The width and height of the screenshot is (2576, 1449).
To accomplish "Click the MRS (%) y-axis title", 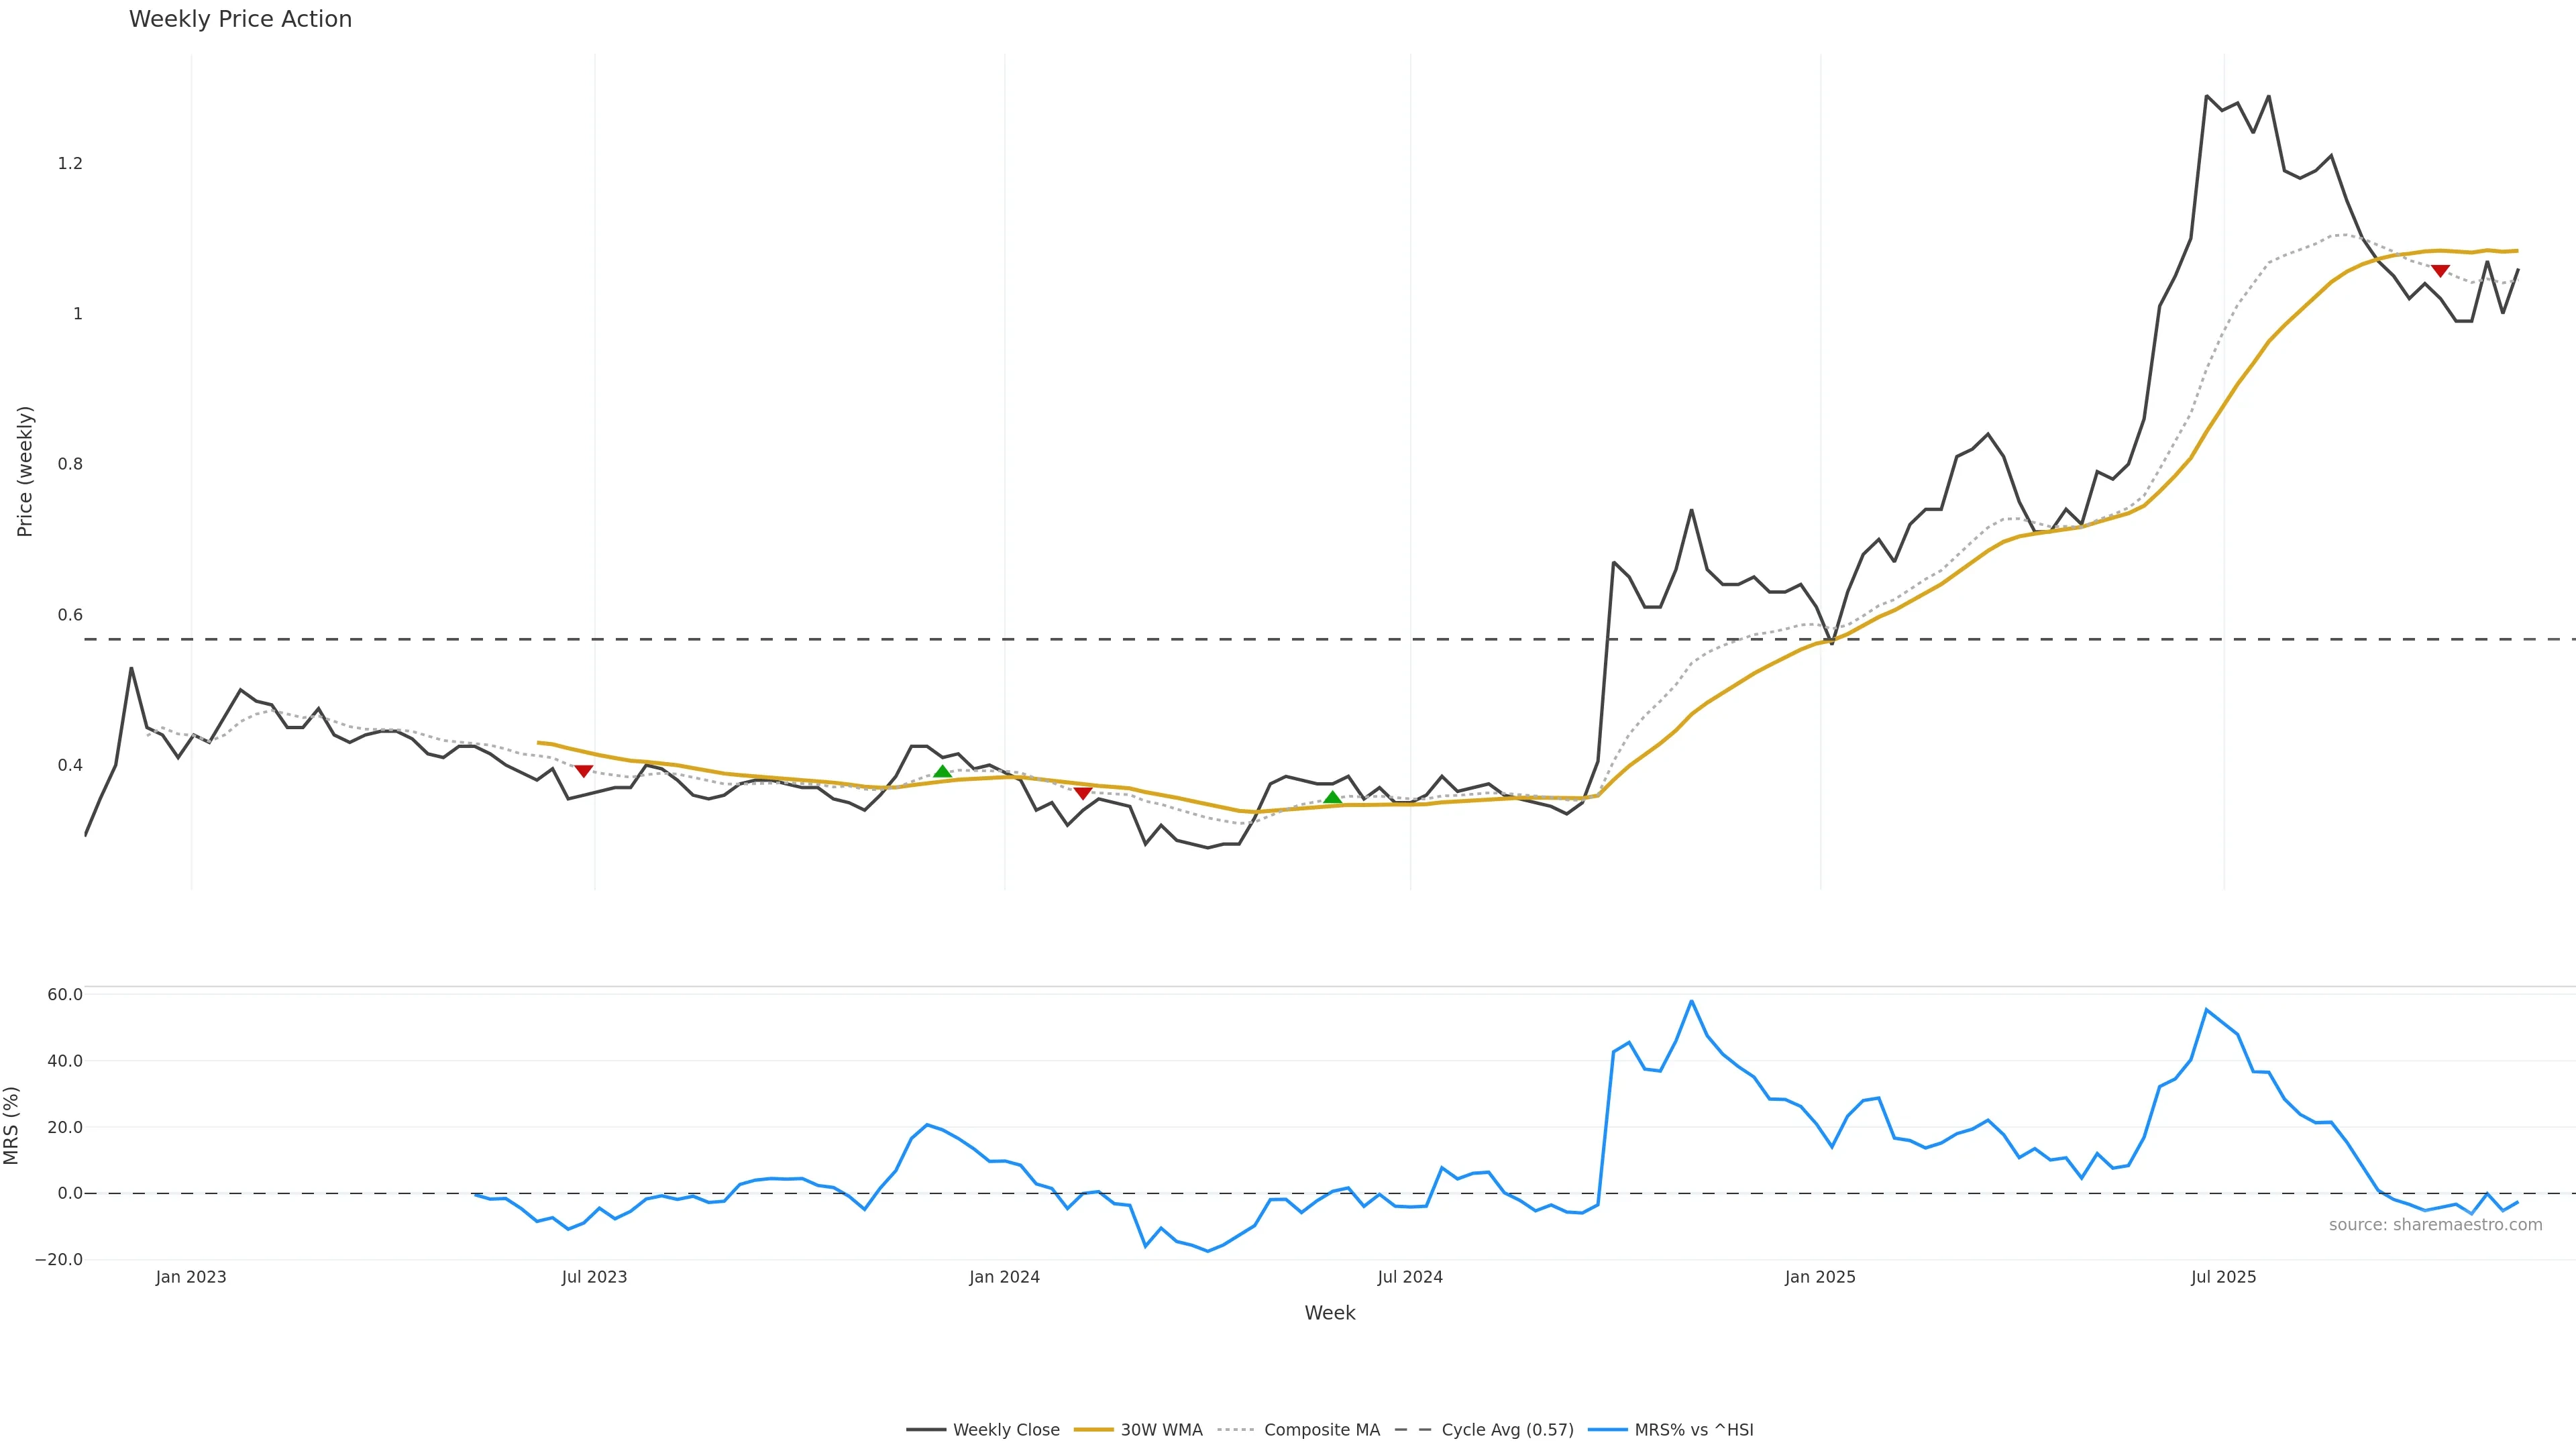I will [12, 1125].
